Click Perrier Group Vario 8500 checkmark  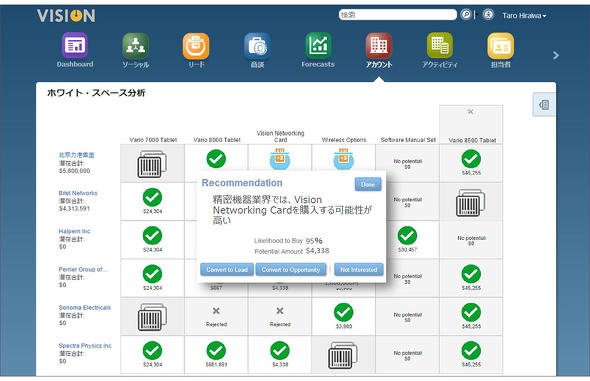pyautogui.click(x=471, y=274)
